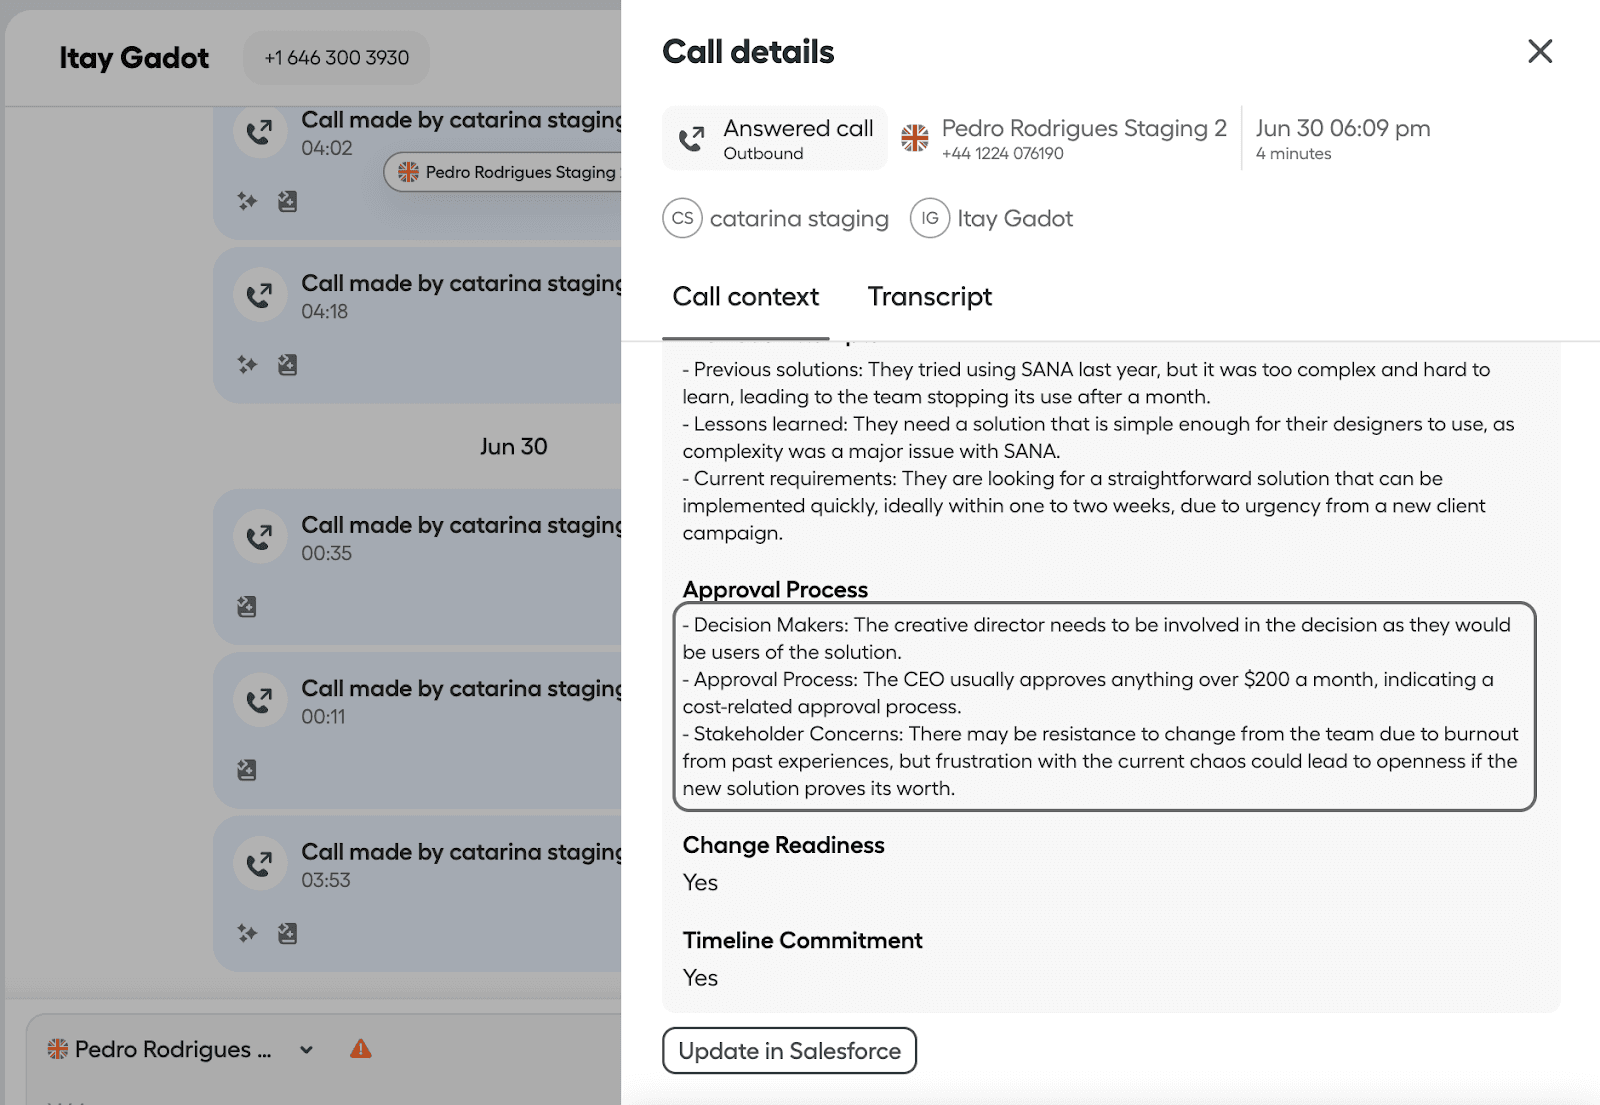Click the CS avatar for catarina staging
The height and width of the screenshot is (1105, 1600).
click(683, 218)
